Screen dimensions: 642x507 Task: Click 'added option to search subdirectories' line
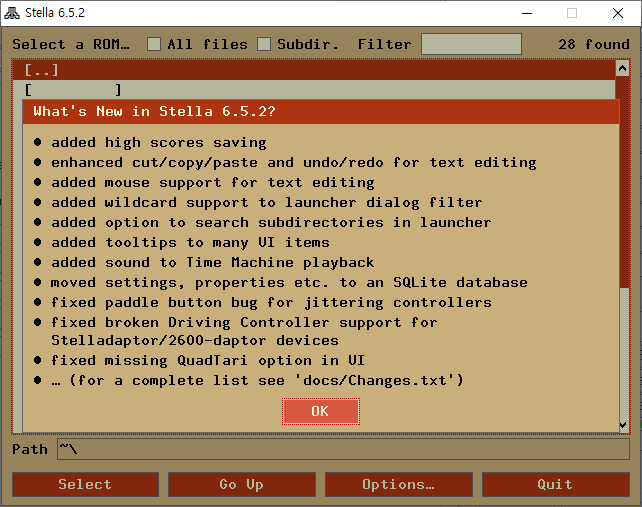271,222
